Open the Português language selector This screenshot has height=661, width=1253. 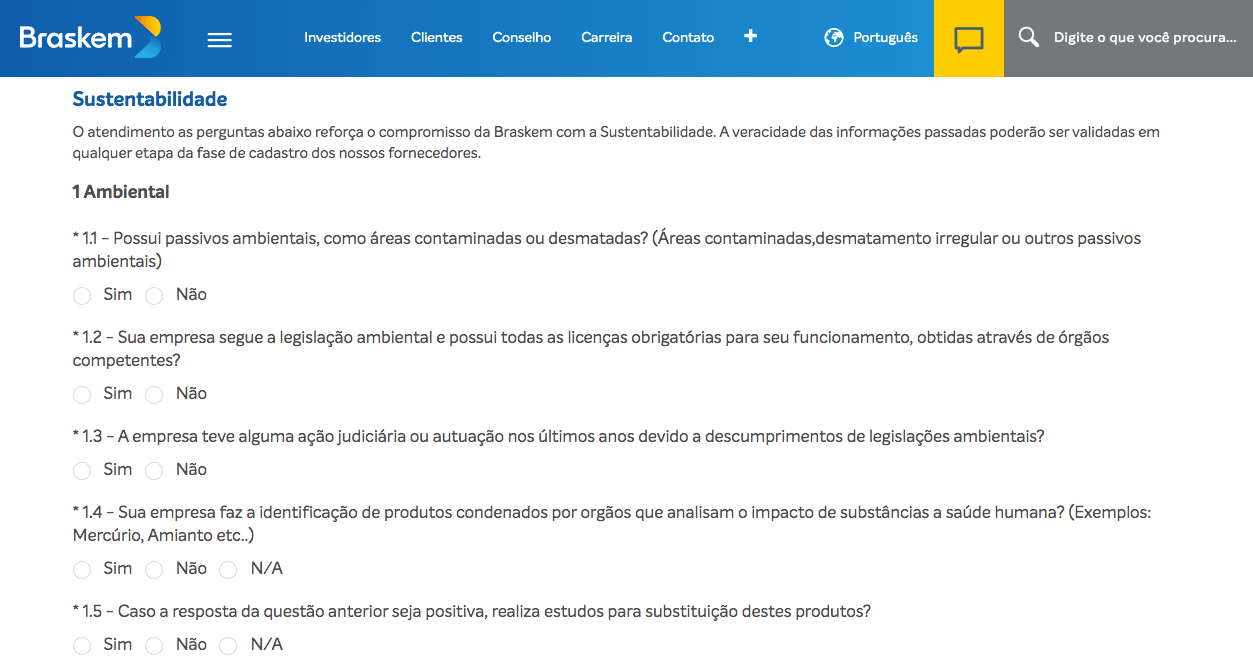(884, 38)
